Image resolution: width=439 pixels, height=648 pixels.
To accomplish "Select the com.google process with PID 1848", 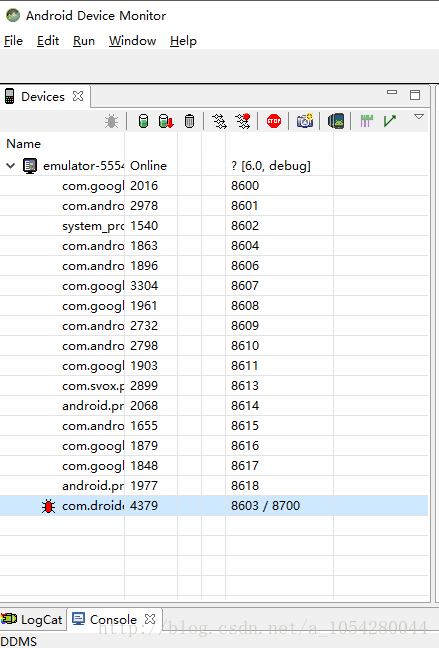I will (214, 466).
